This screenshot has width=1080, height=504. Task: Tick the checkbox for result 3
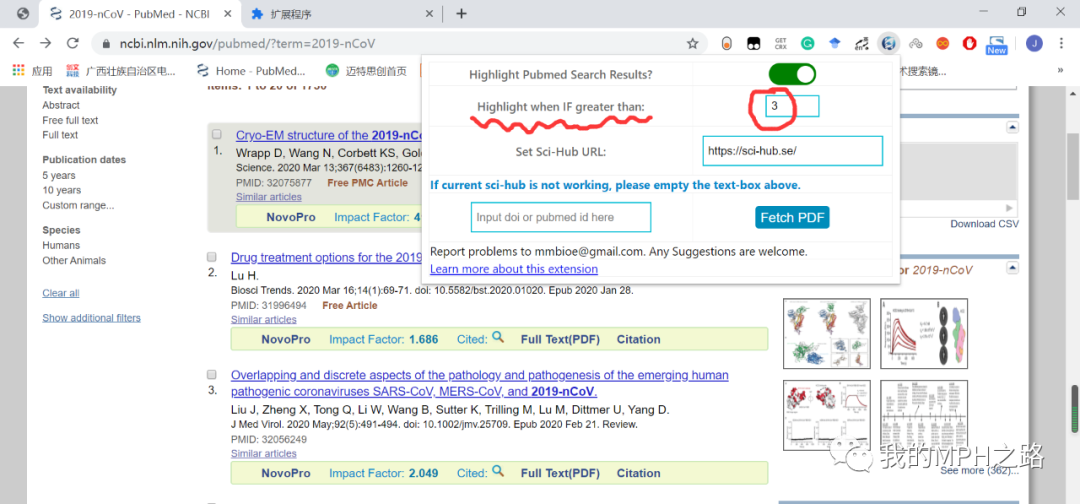(x=212, y=375)
